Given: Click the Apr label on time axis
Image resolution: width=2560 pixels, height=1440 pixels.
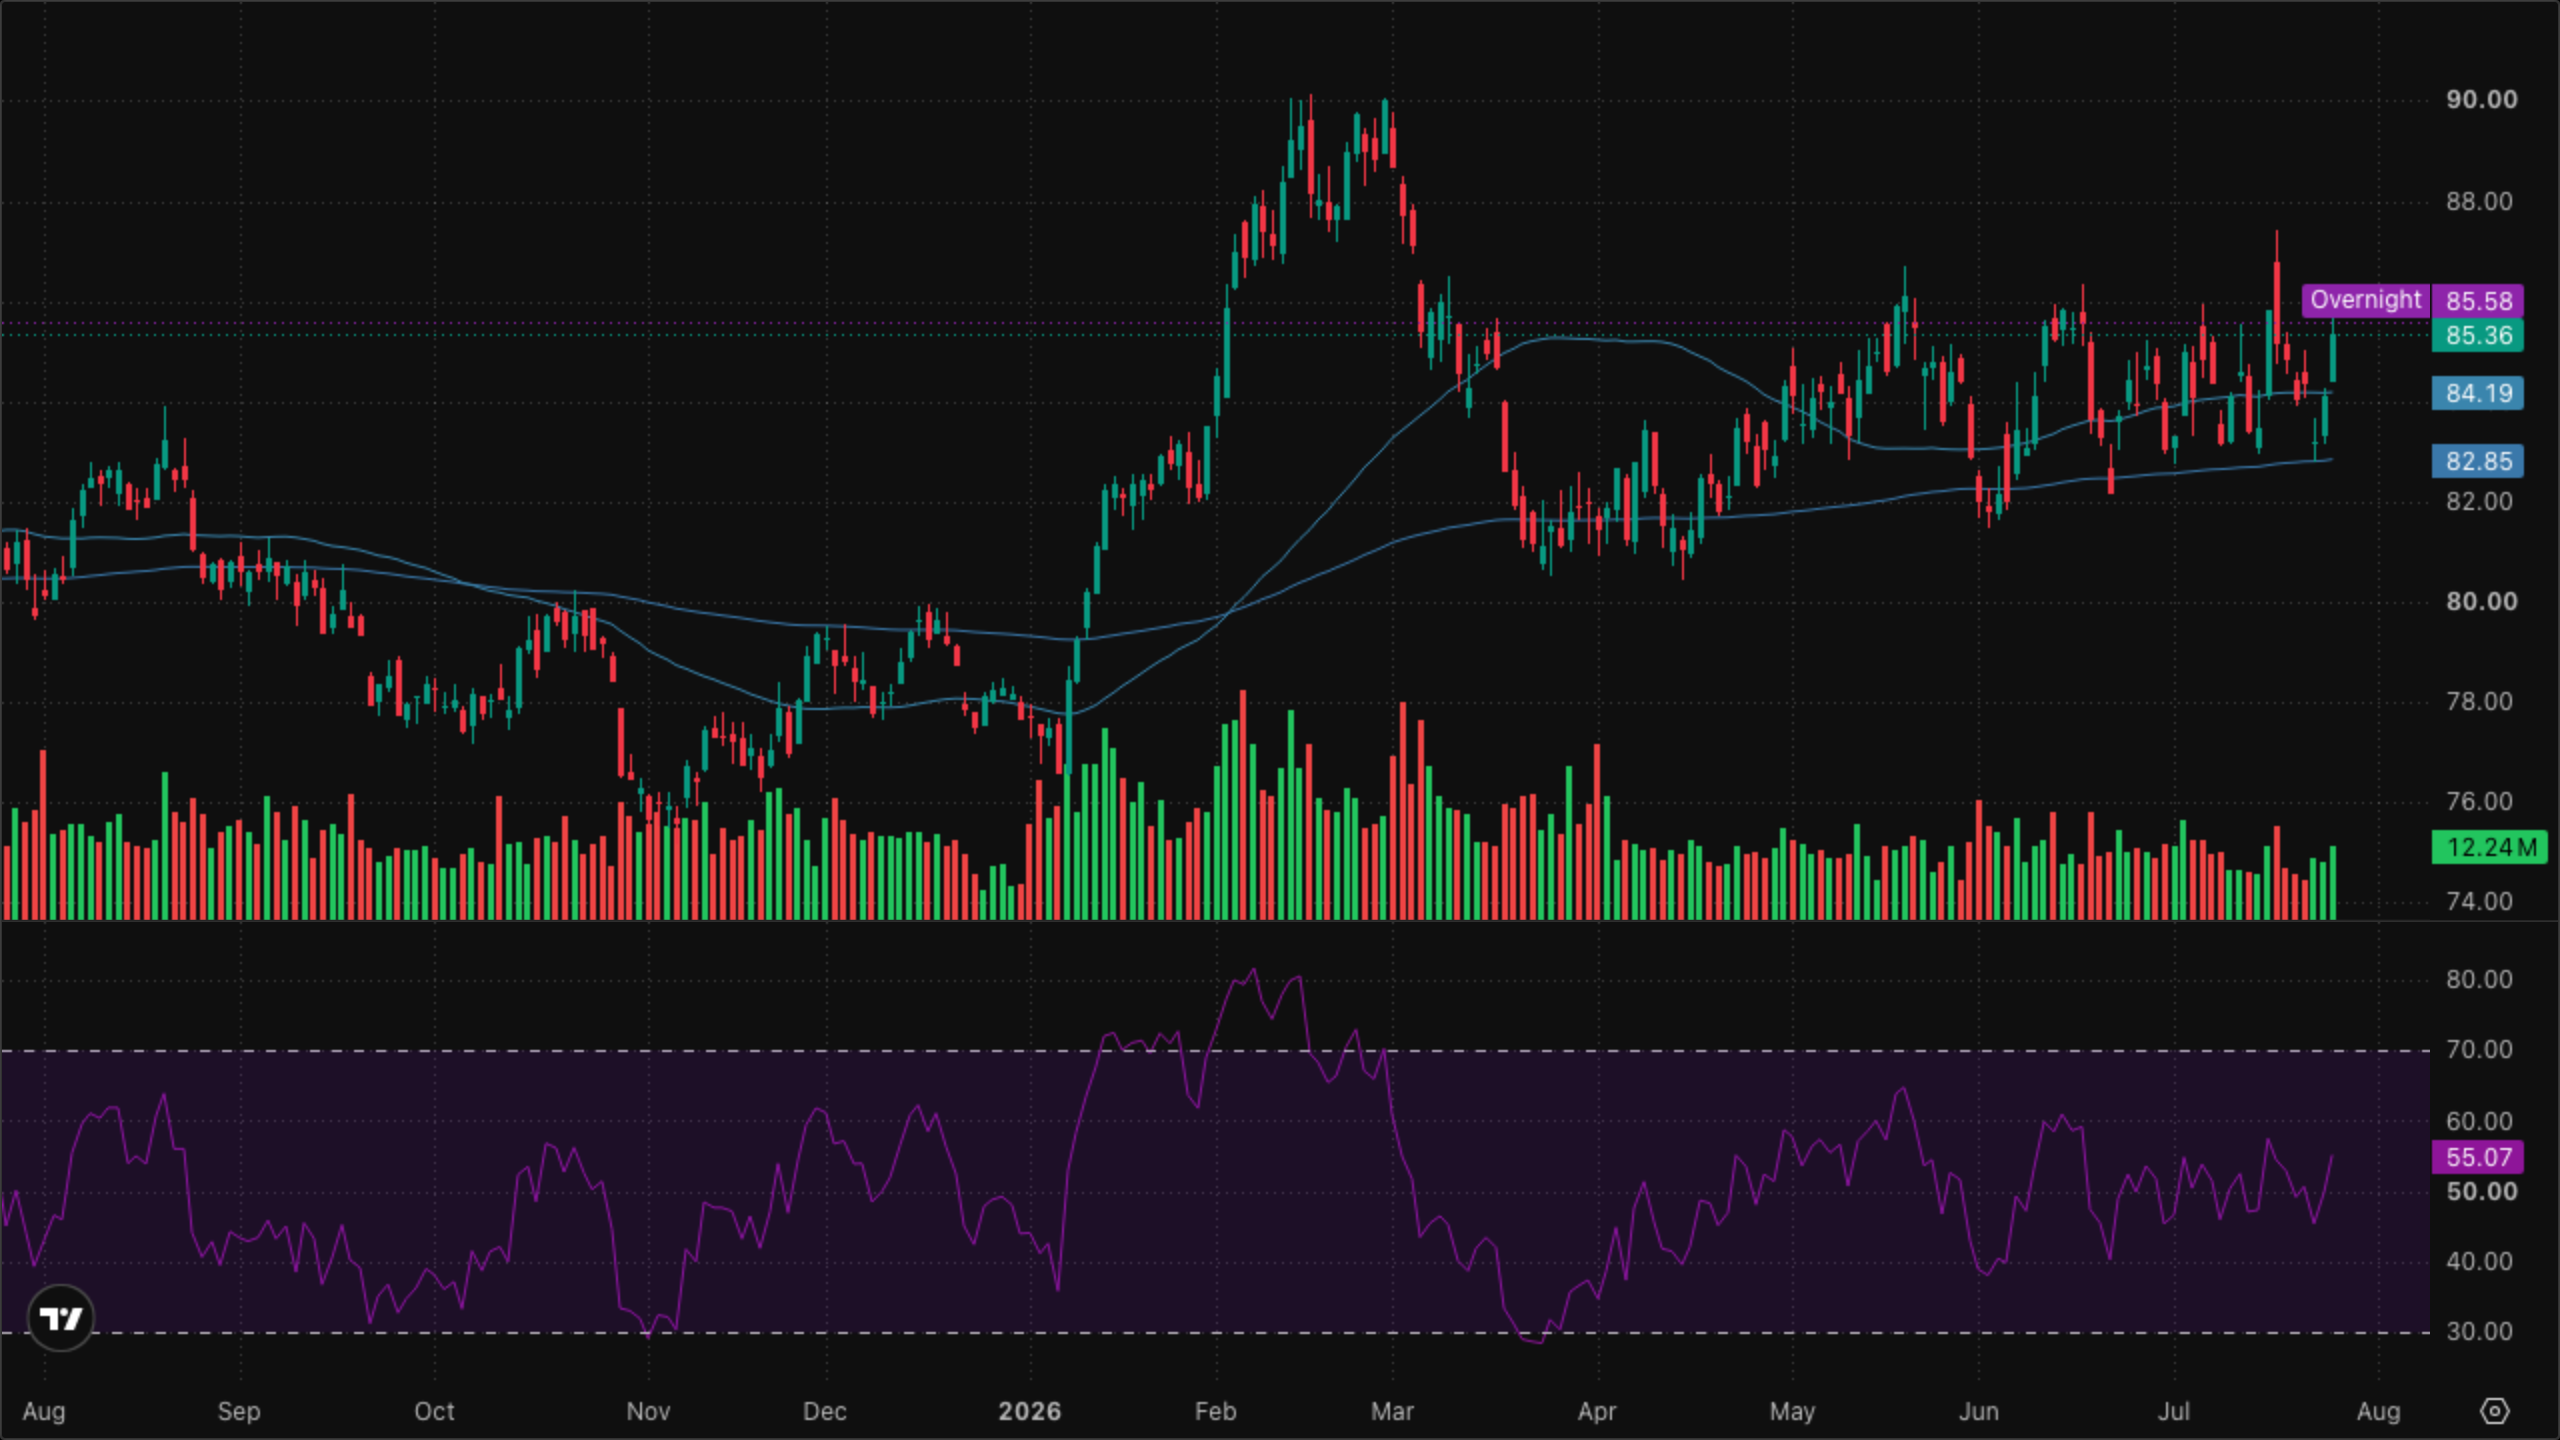Looking at the screenshot, I should 1597,1412.
